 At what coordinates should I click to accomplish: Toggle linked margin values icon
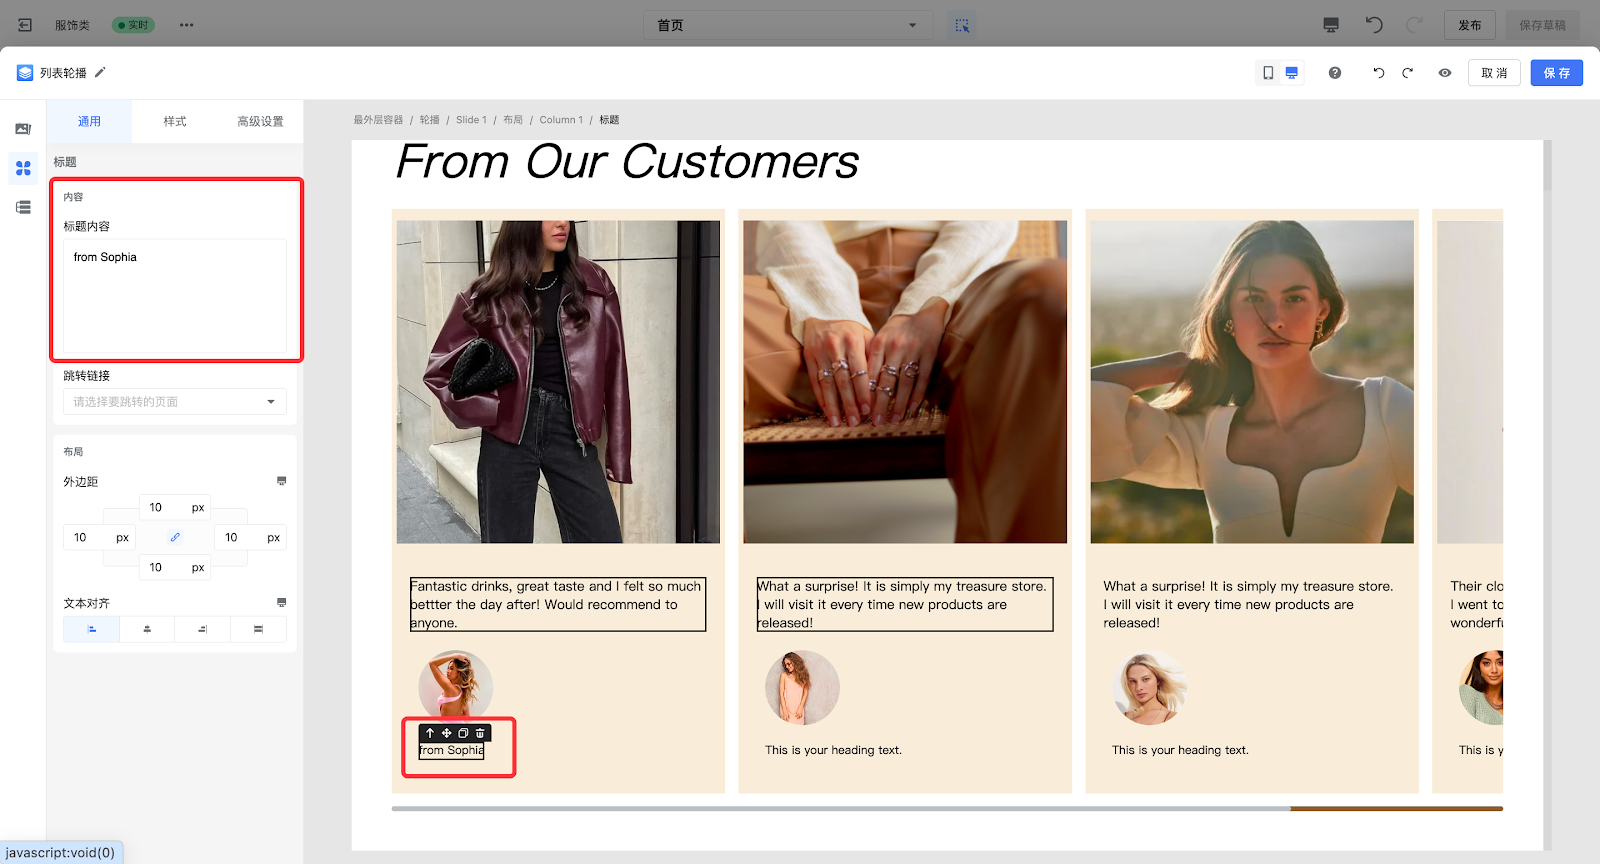[175, 537]
